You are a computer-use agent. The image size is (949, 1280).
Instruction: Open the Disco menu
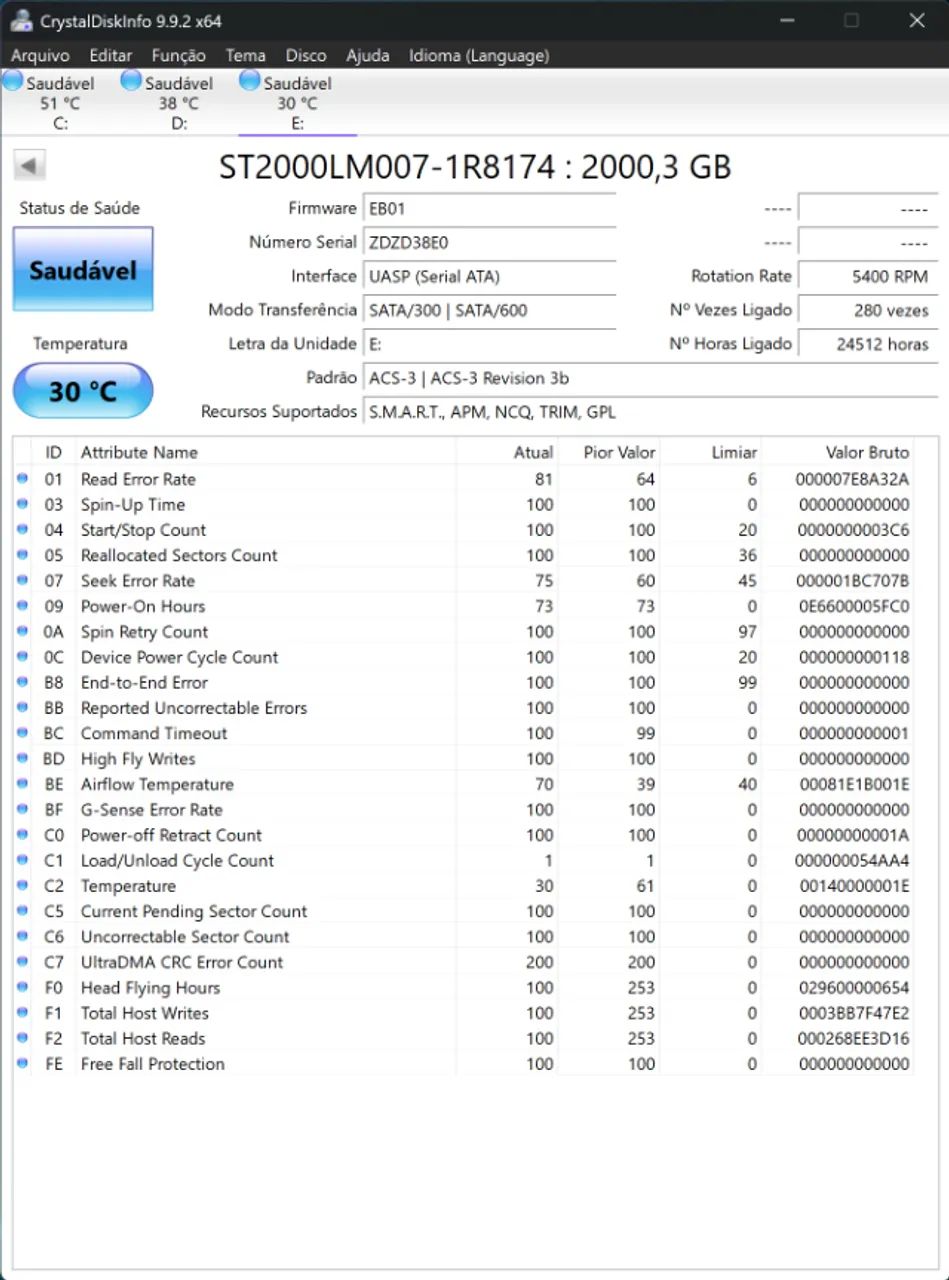click(x=306, y=56)
